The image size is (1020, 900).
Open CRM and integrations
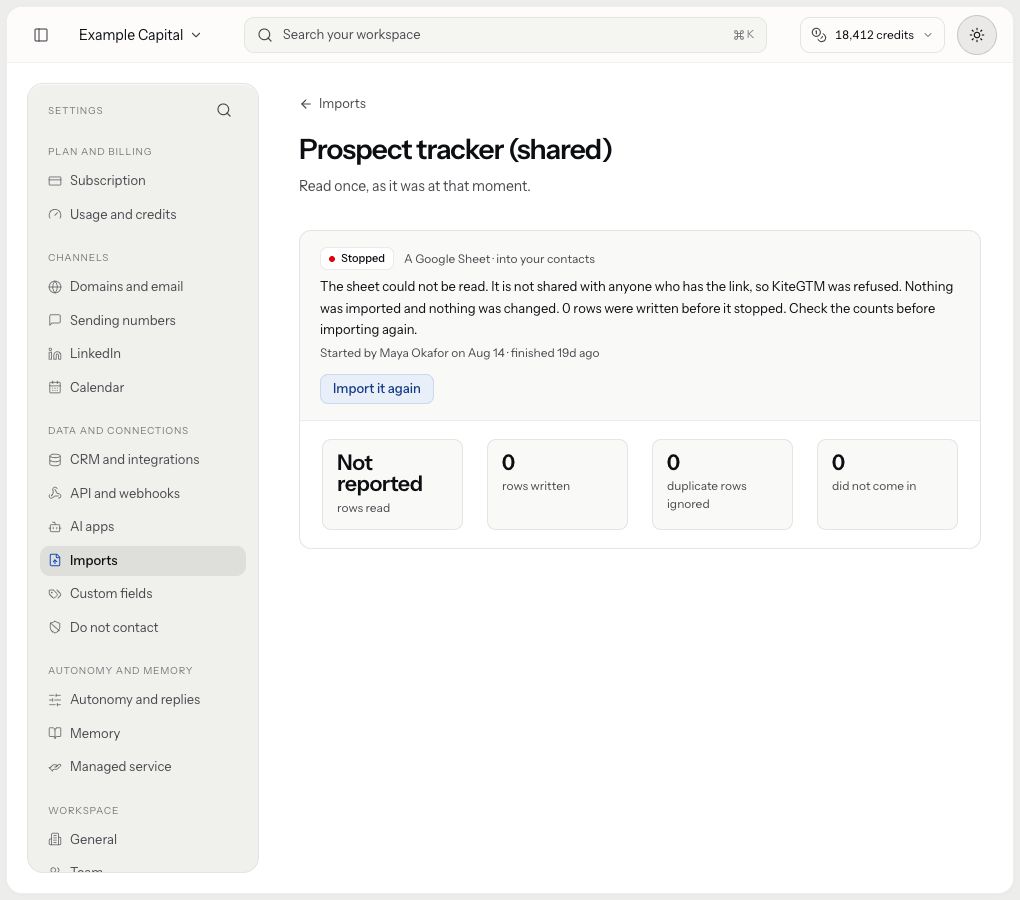(x=143, y=460)
